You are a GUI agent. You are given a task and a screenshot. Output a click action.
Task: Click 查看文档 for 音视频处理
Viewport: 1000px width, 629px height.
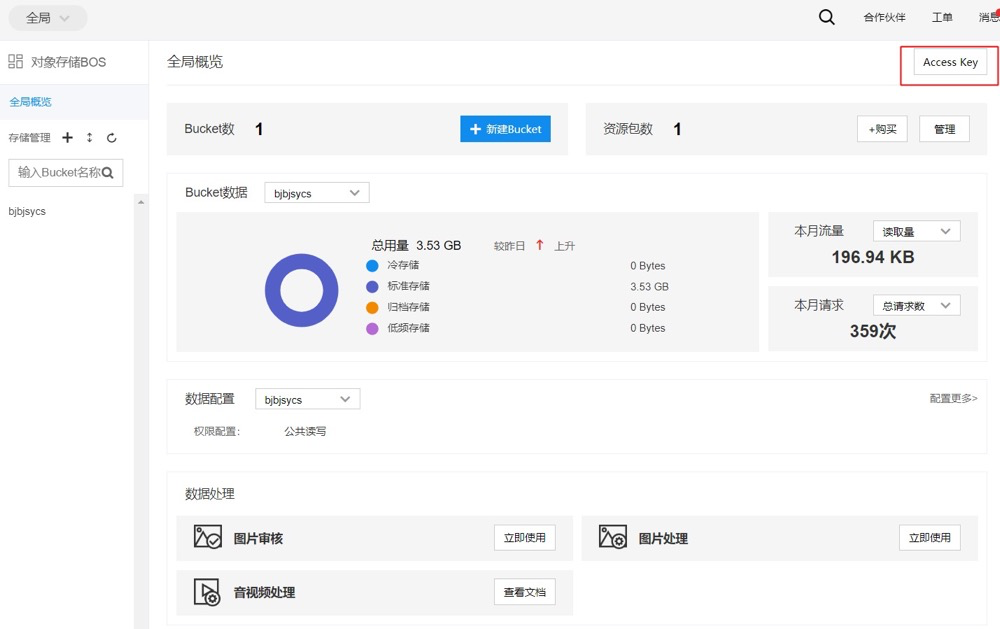(524, 592)
